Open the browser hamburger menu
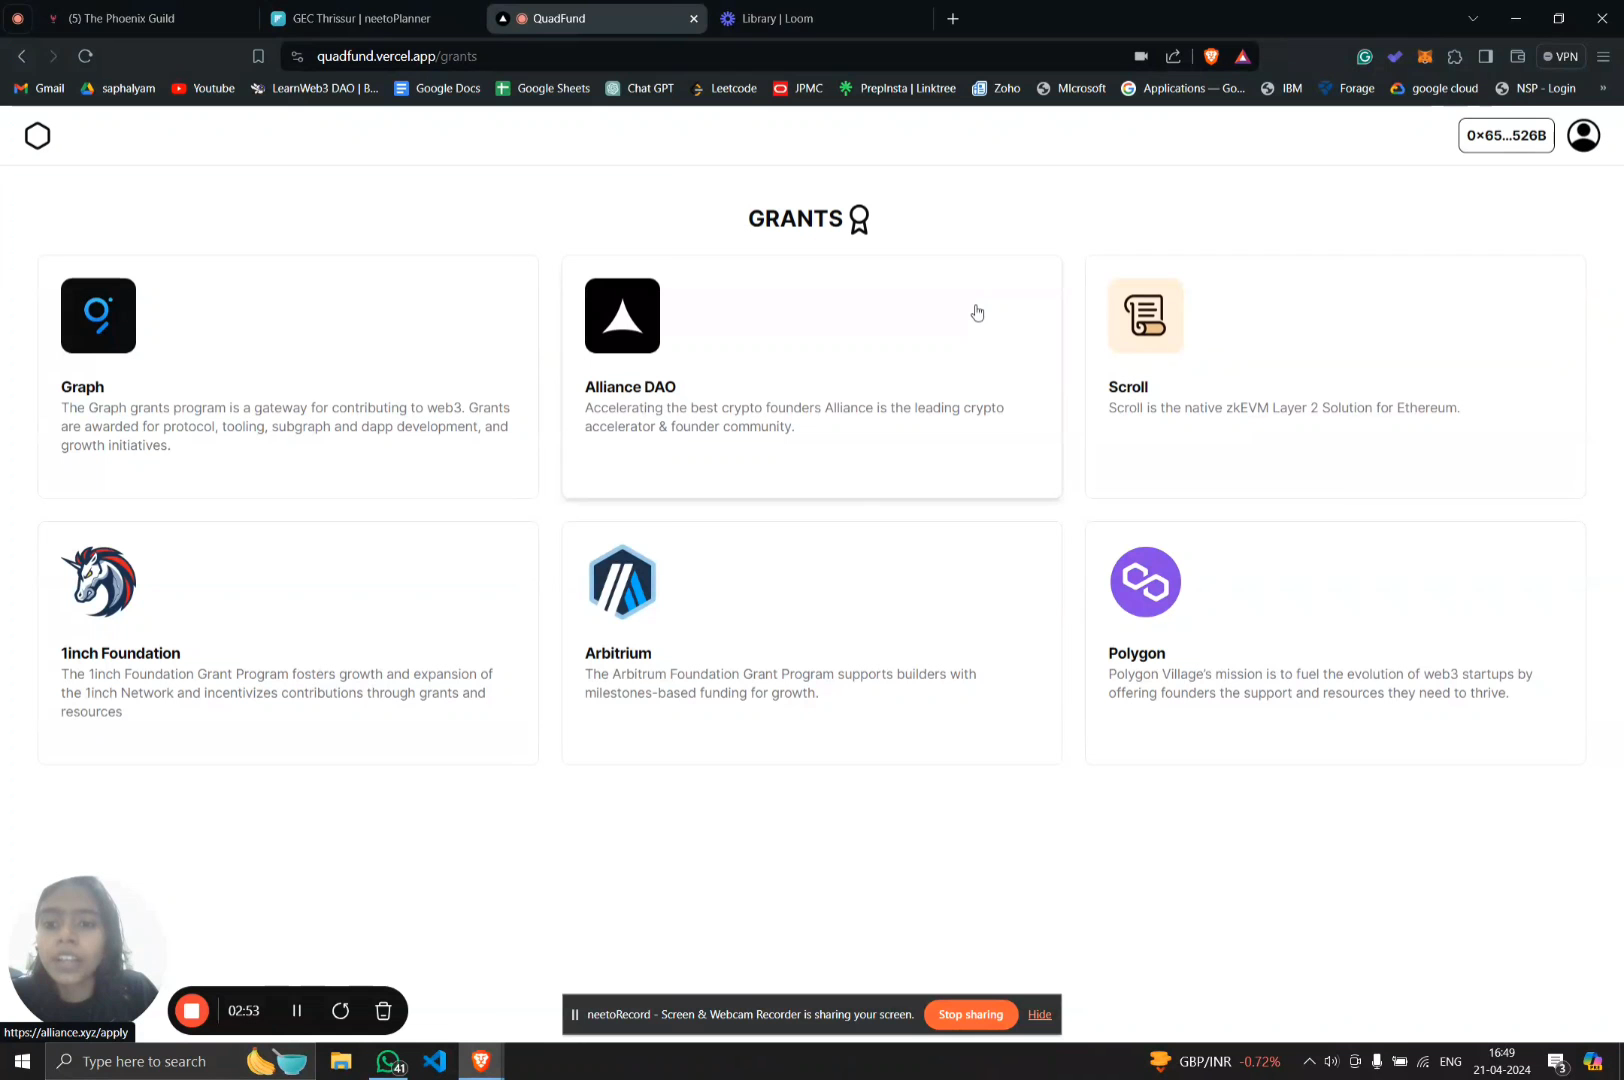Screen dimensions: 1624x1080 [1603, 57]
